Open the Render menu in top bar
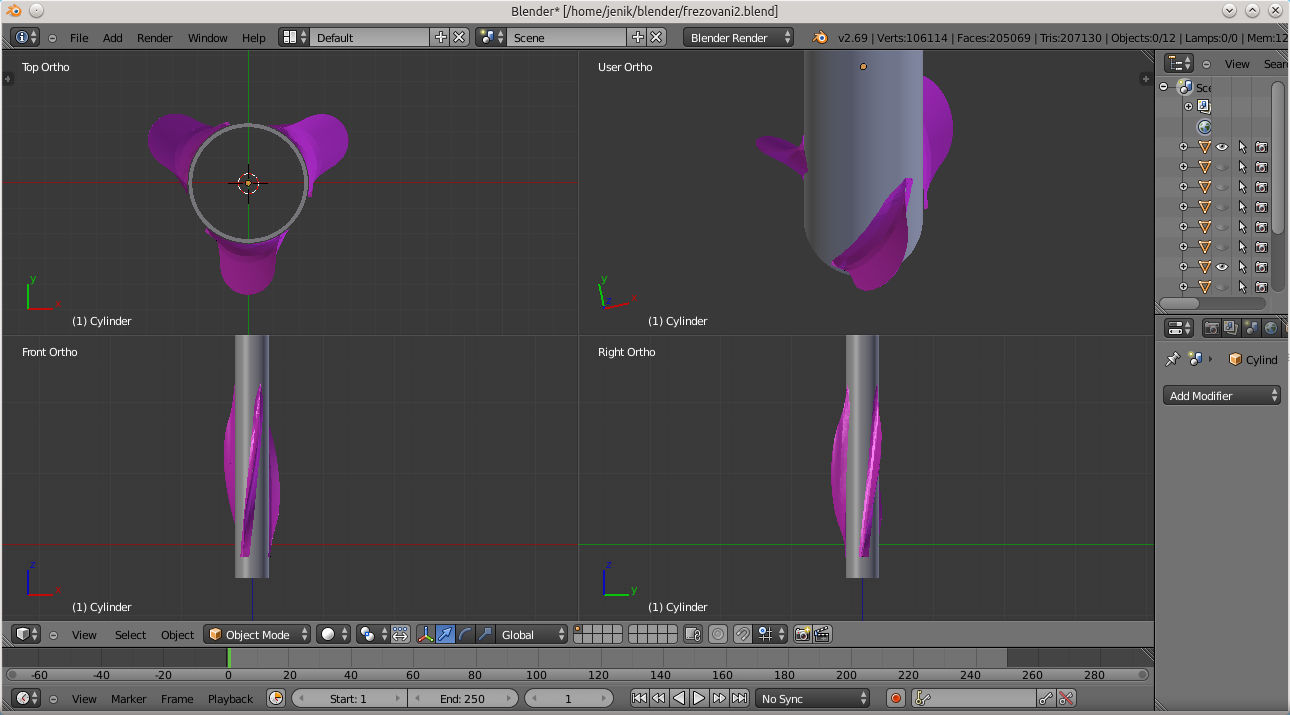 tap(155, 38)
